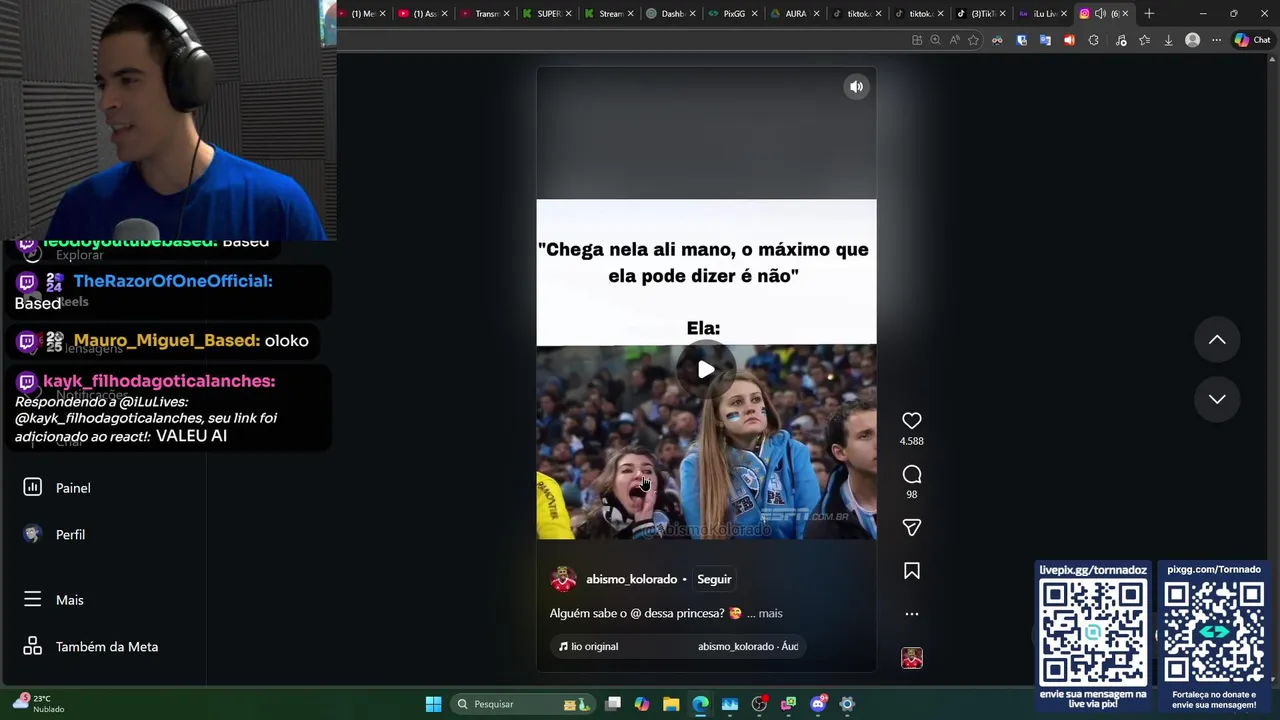Switch to the Stream browser tab
The width and height of the screenshot is (1280, 720).
pos(610,14)
